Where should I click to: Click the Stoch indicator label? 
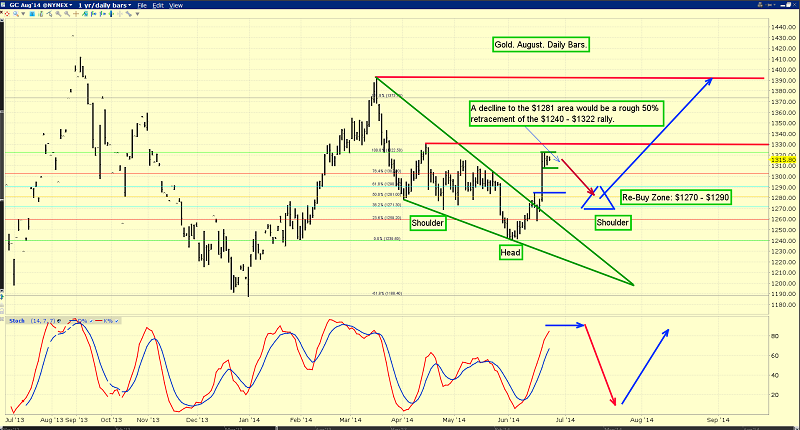(x=17, y=321)
